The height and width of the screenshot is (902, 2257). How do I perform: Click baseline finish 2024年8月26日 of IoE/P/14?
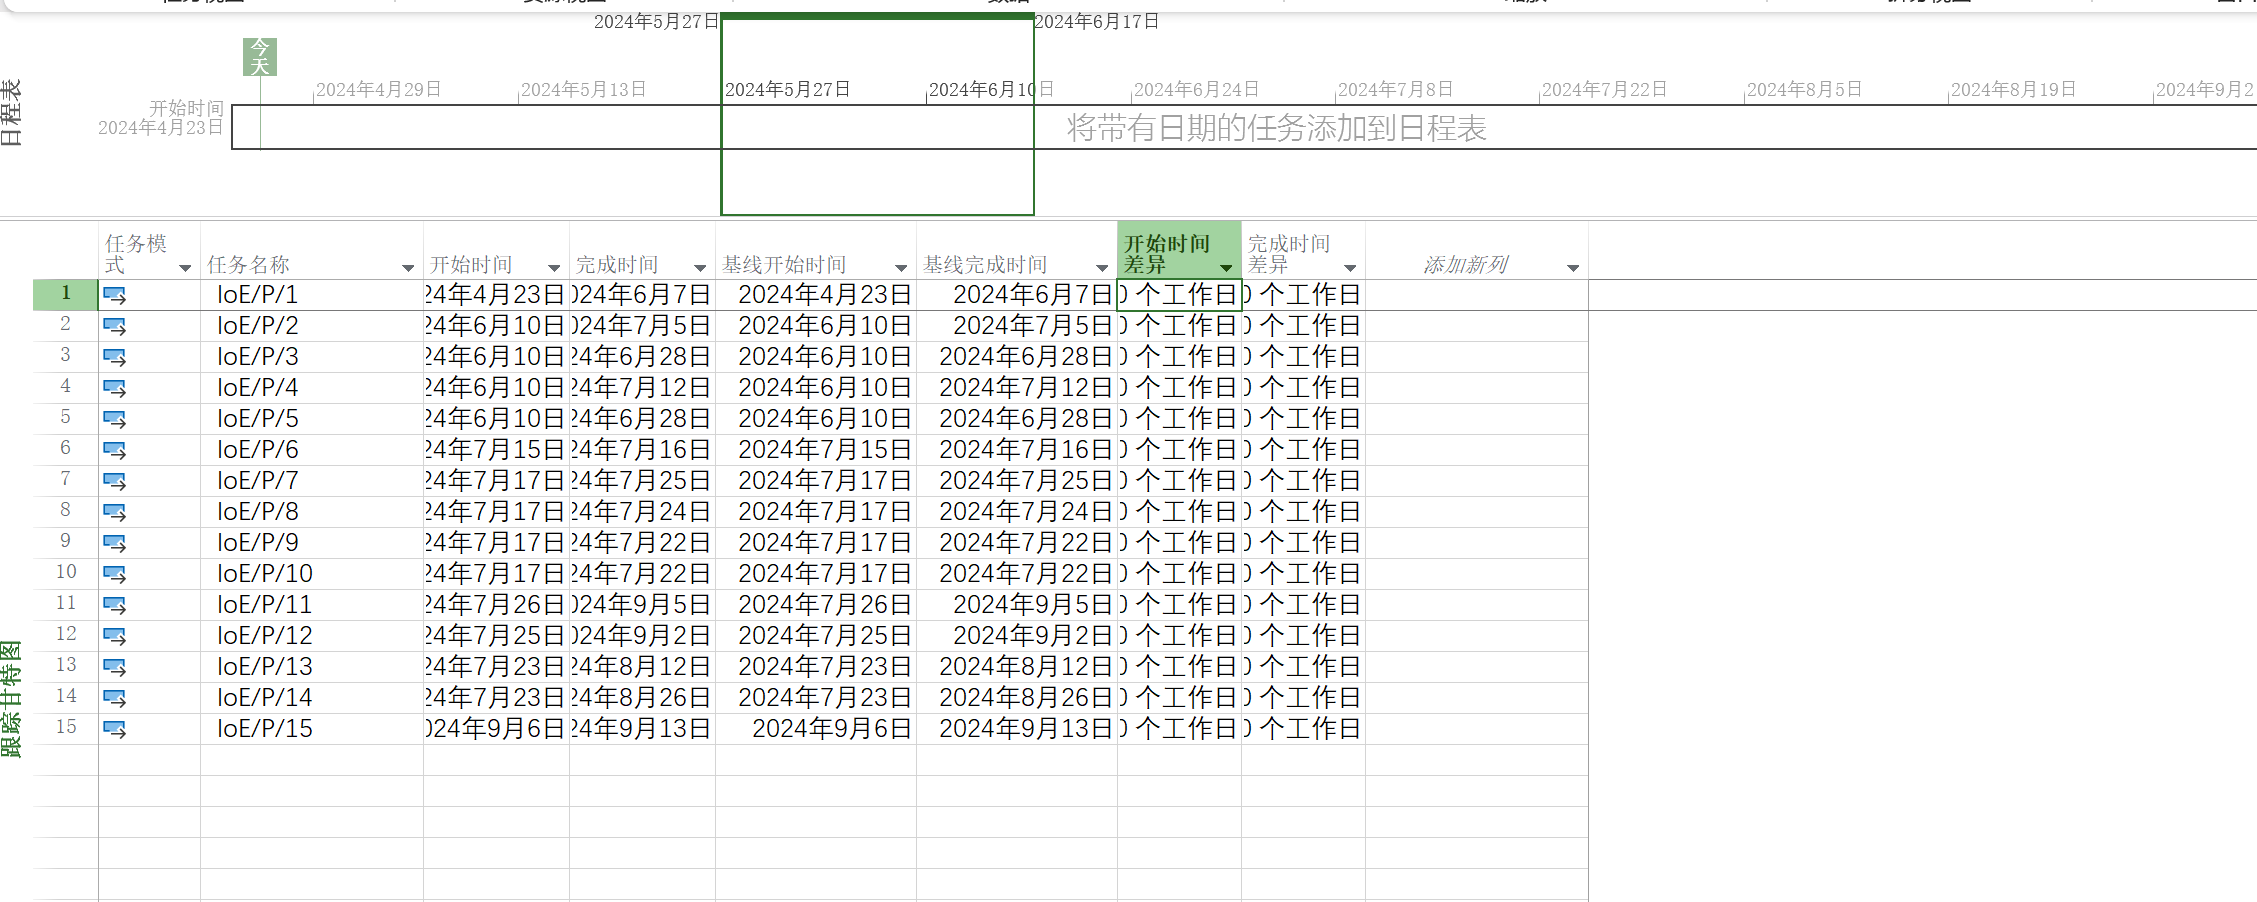tap(1026, 698)
